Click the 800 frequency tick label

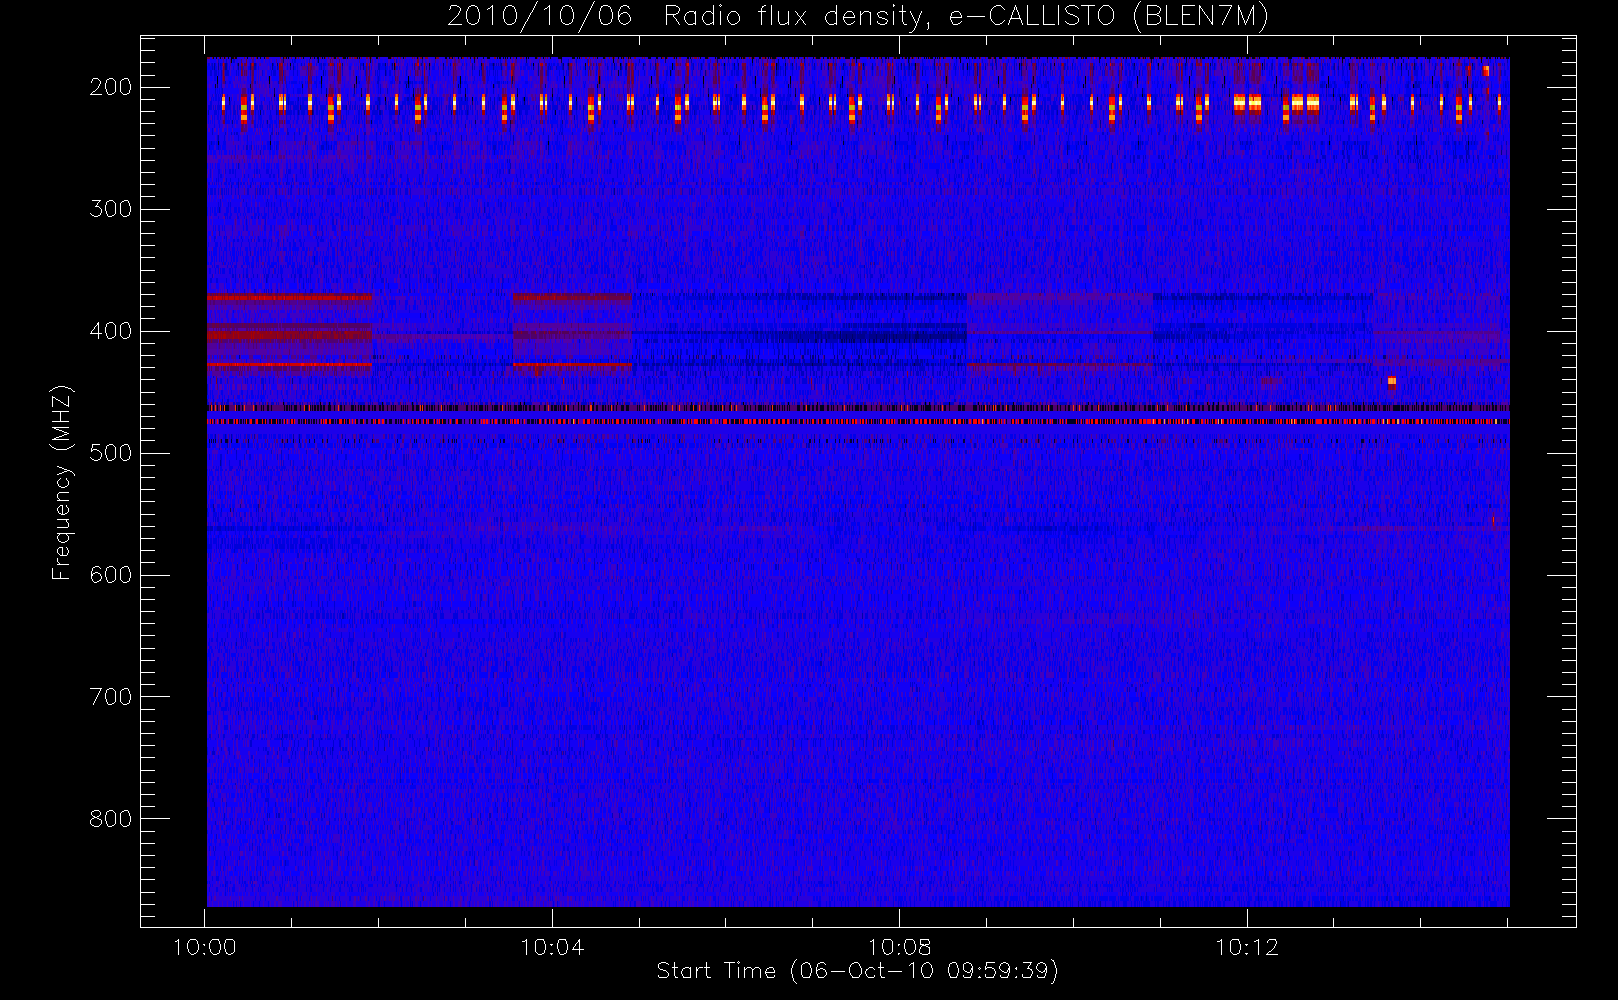[111, 819]
